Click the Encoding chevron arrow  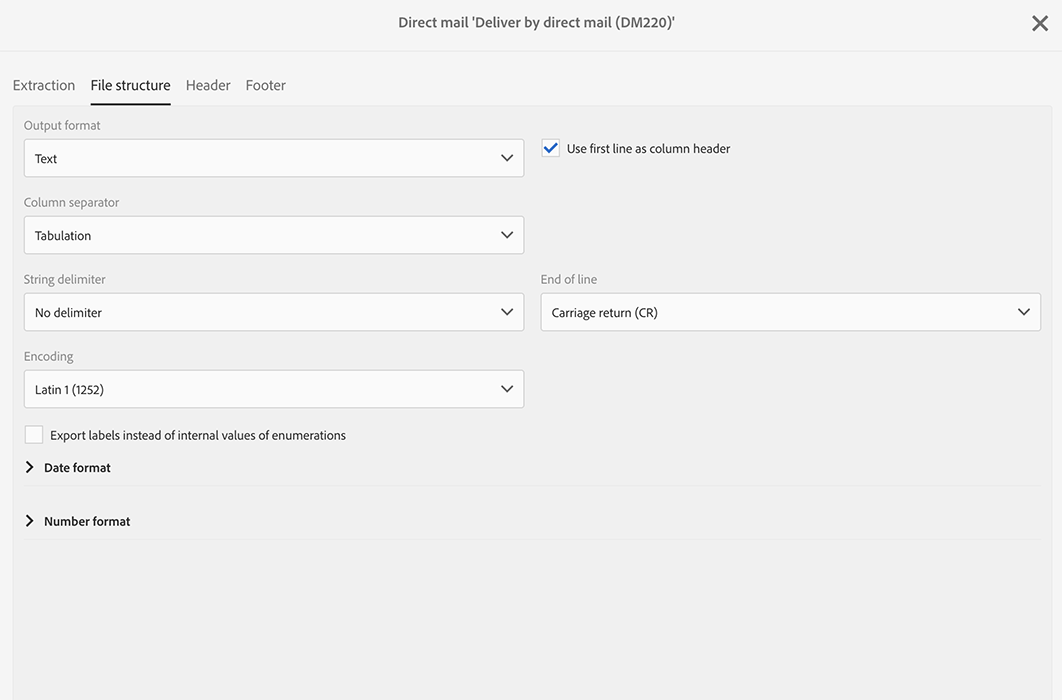point(507,390)
